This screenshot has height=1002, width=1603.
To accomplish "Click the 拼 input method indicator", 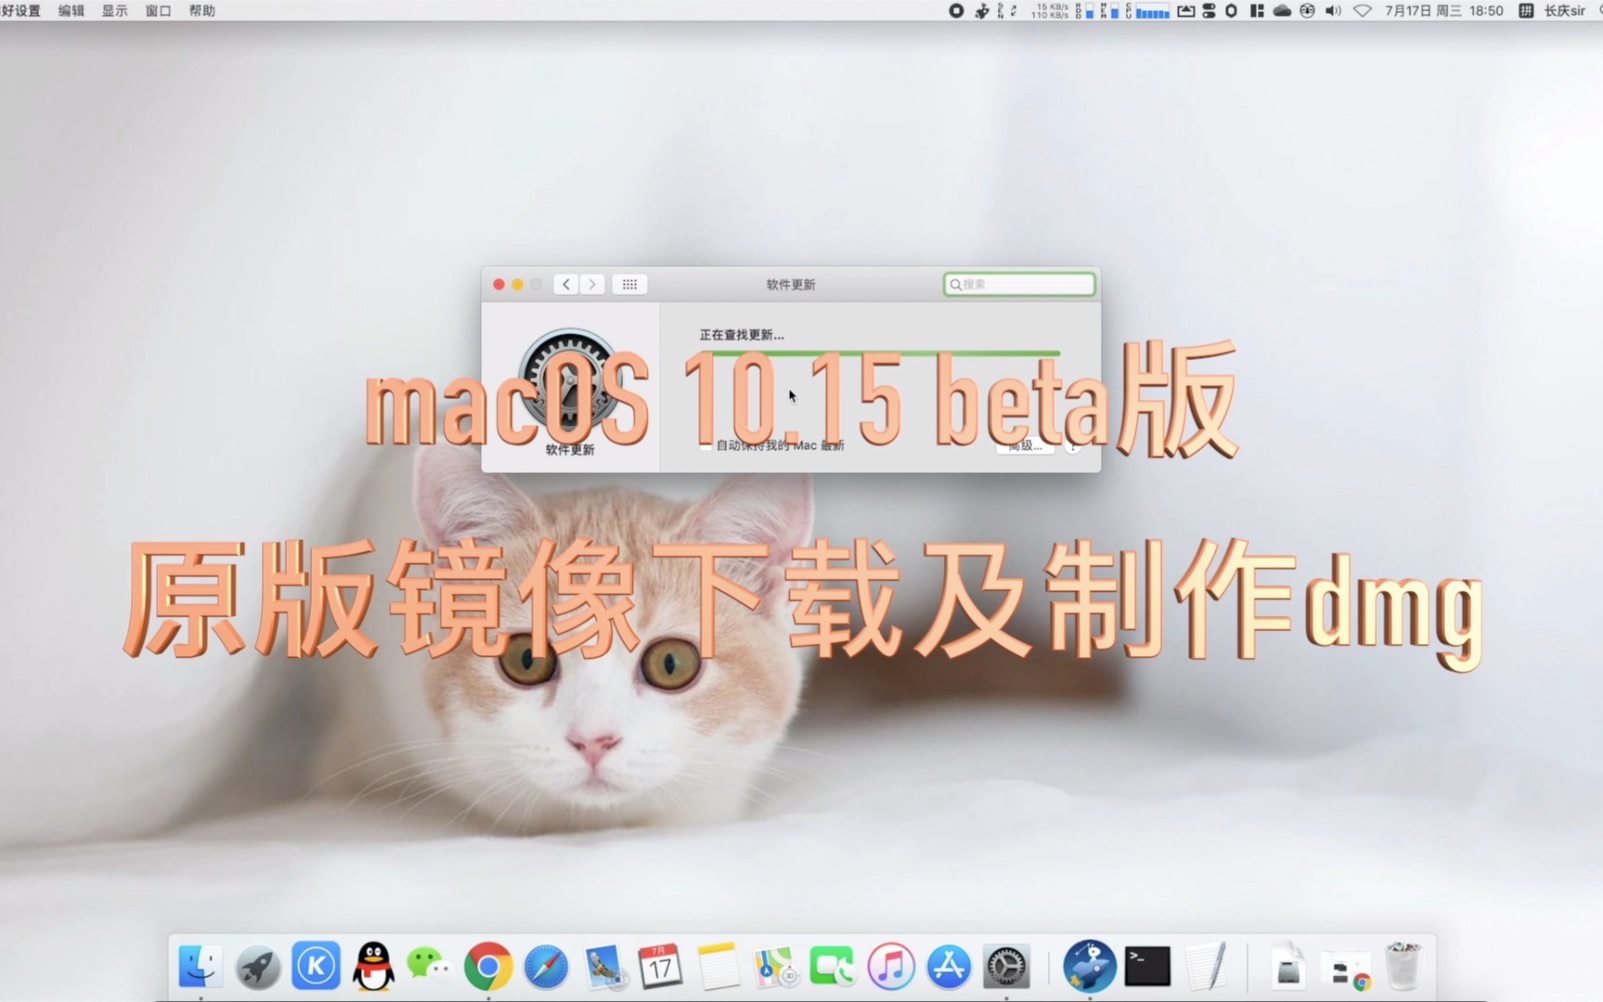I will coord(1528,11).
